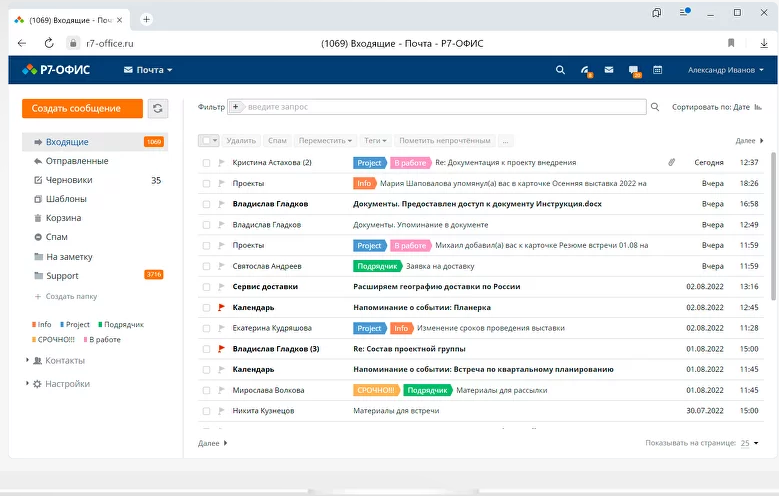Open the calendar icon in header
Screen dimensions: 779x496
pyautogui.click(x=658, y=70)
